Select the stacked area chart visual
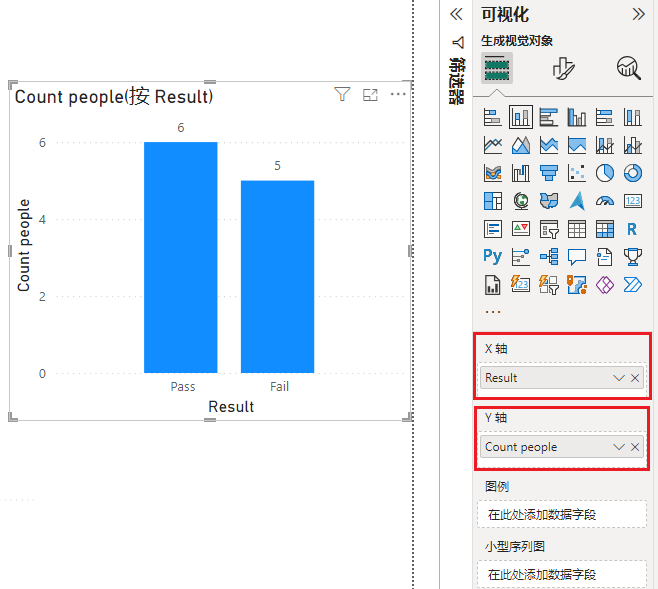Image resolution: width=658 pixels, height=589 pixels. [549, 145]
